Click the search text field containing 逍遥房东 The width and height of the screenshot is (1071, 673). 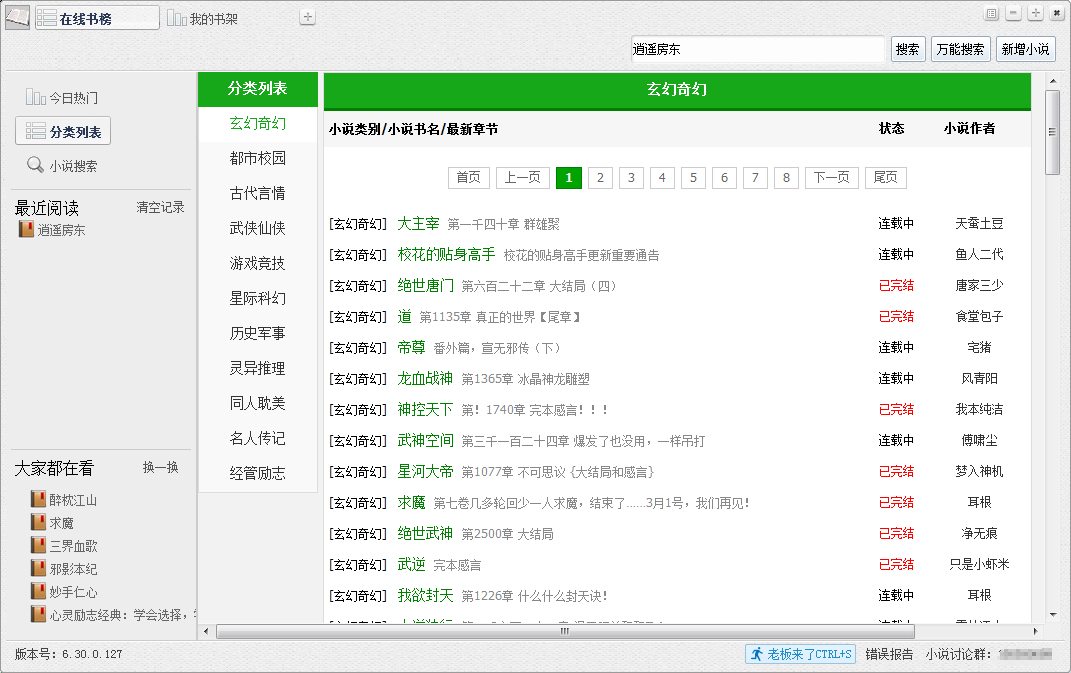click(x=757, y=49)
